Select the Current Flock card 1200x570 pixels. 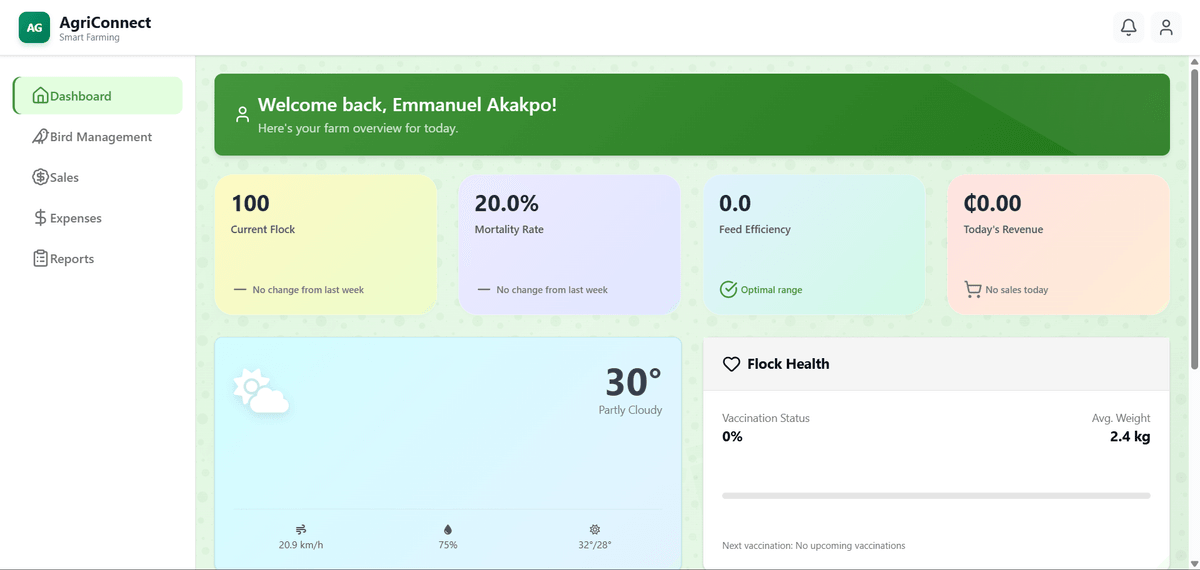coord(326,245)
